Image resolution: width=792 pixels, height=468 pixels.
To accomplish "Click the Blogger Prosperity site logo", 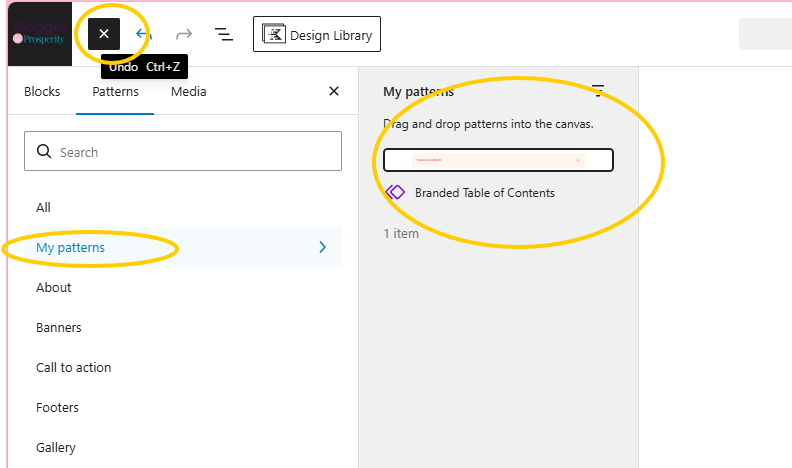I will click(40, 34).
